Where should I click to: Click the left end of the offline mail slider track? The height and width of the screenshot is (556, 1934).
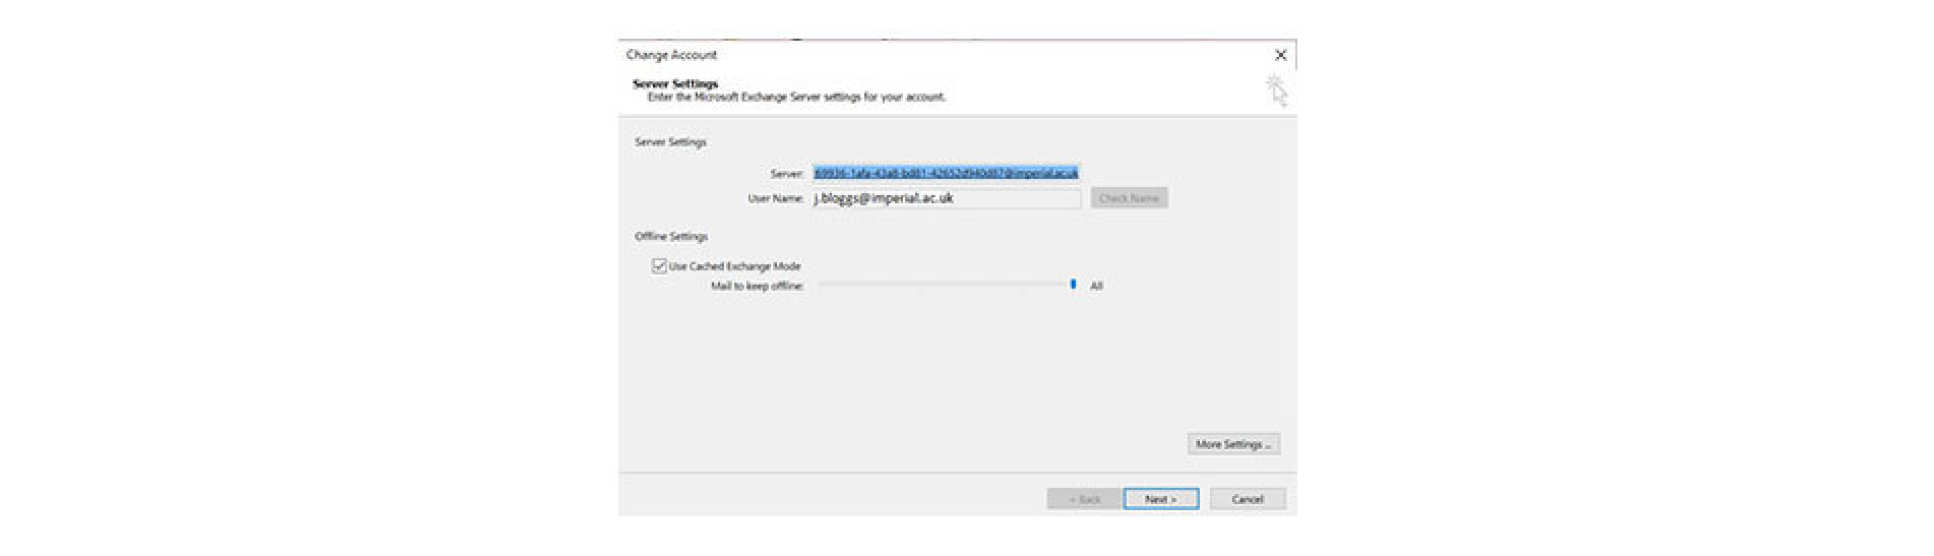(822, 285)
